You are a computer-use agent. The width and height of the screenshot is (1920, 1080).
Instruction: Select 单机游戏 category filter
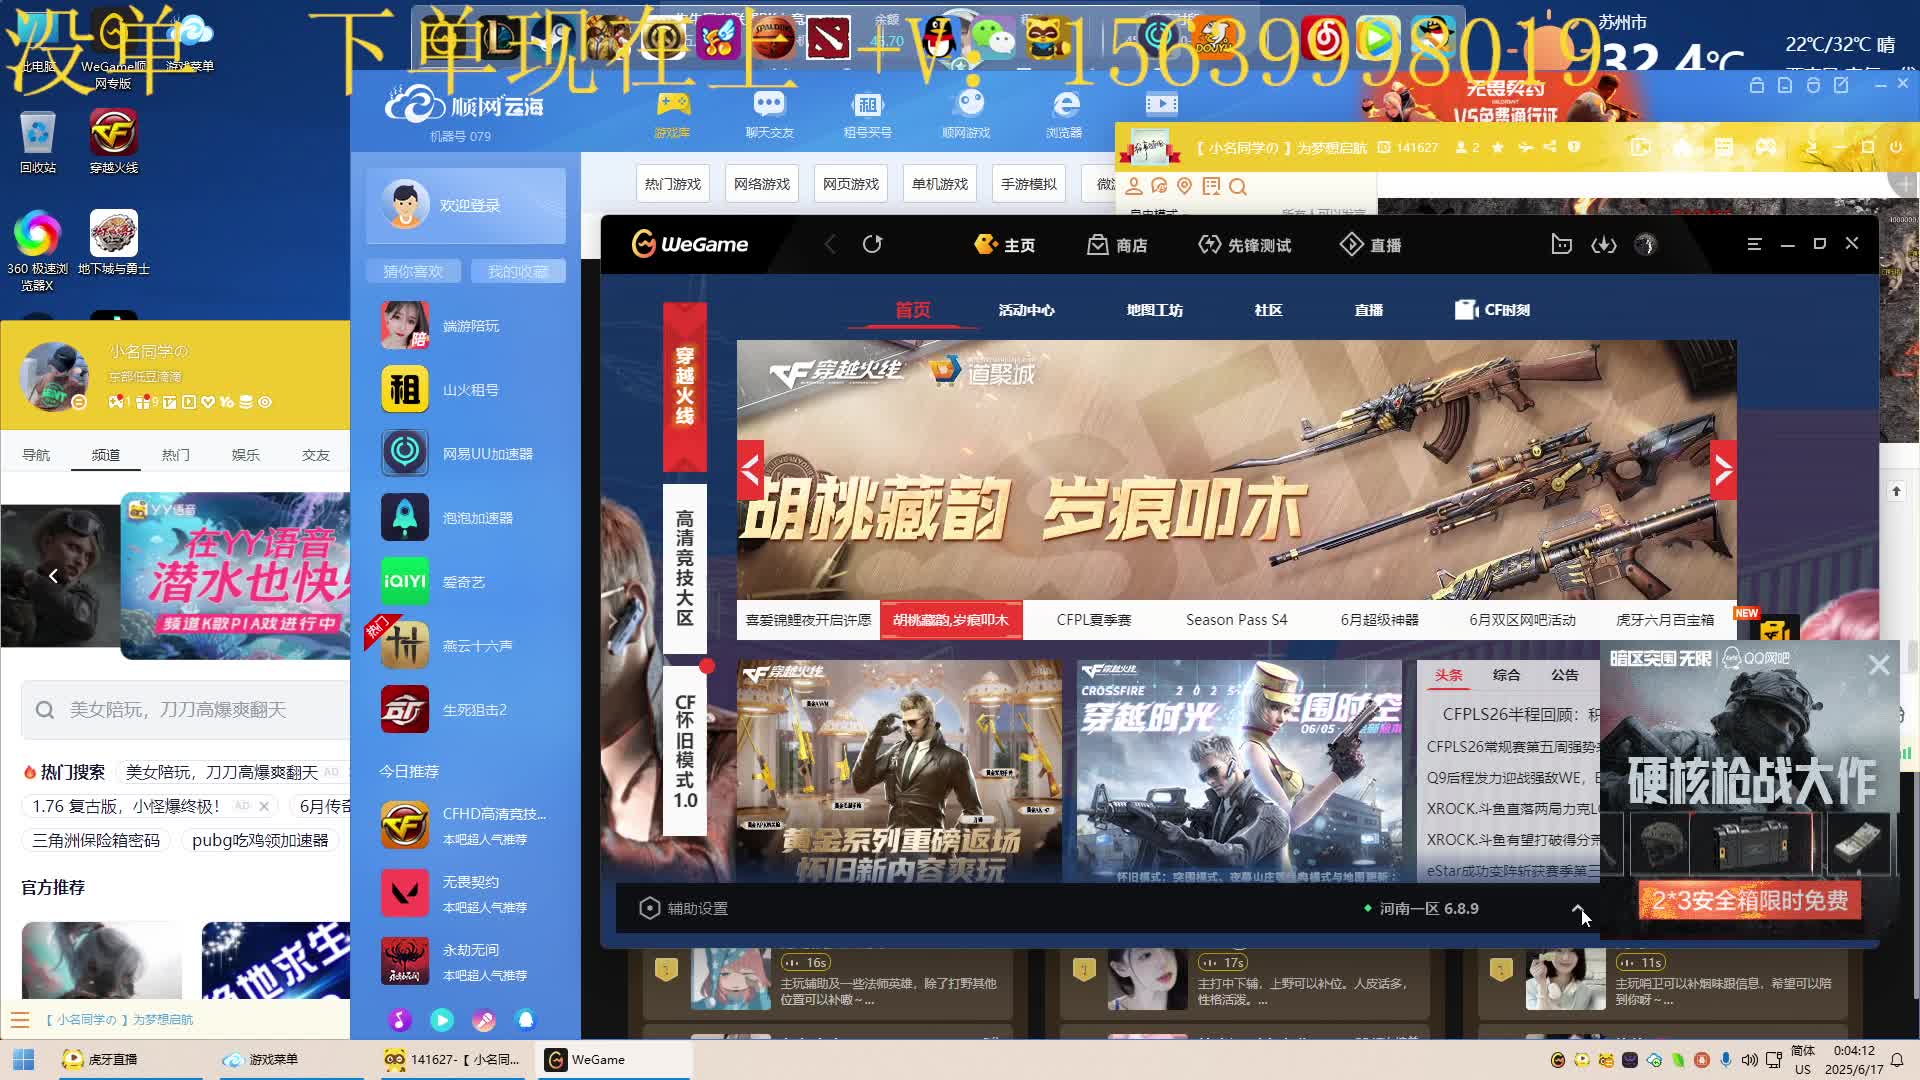pos(940,184)
